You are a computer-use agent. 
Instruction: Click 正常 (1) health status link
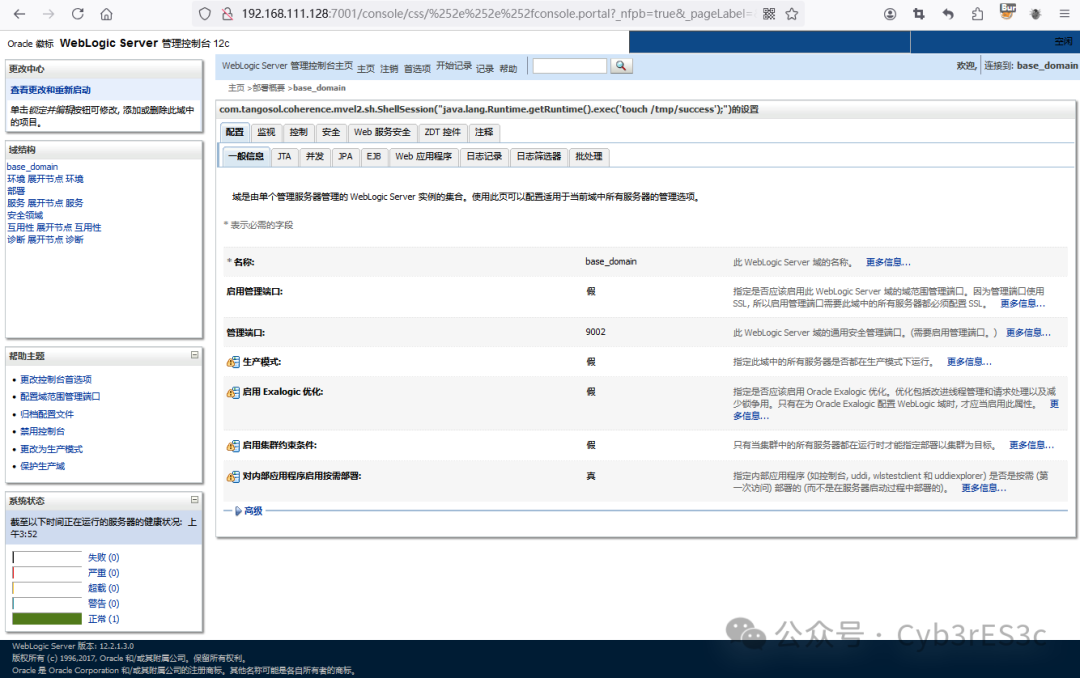click(103, 619)
